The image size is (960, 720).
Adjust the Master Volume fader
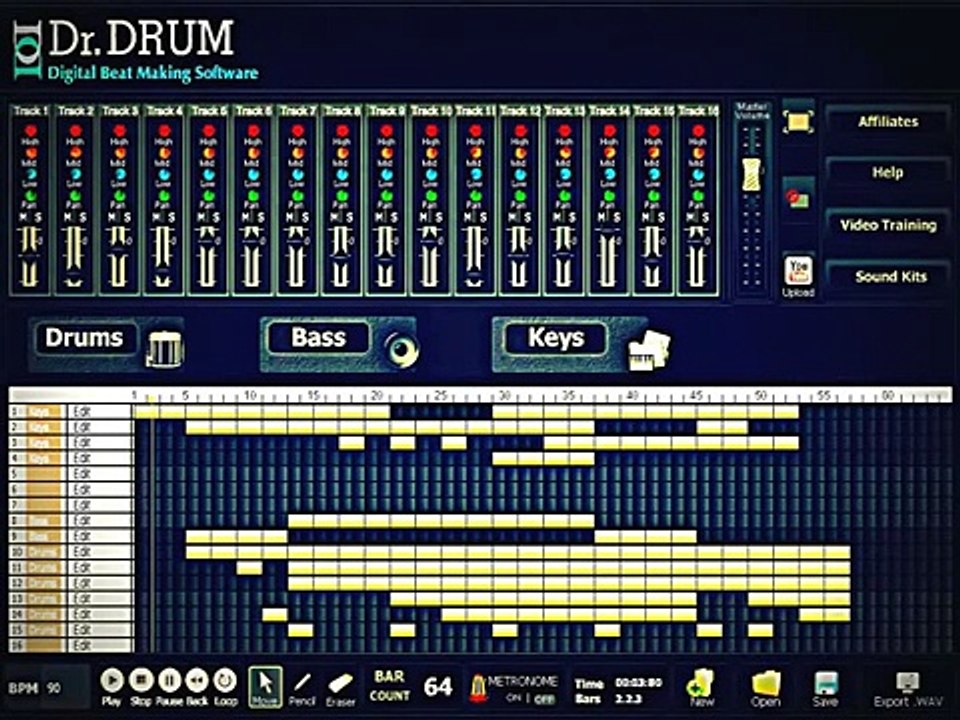(752, 174)
